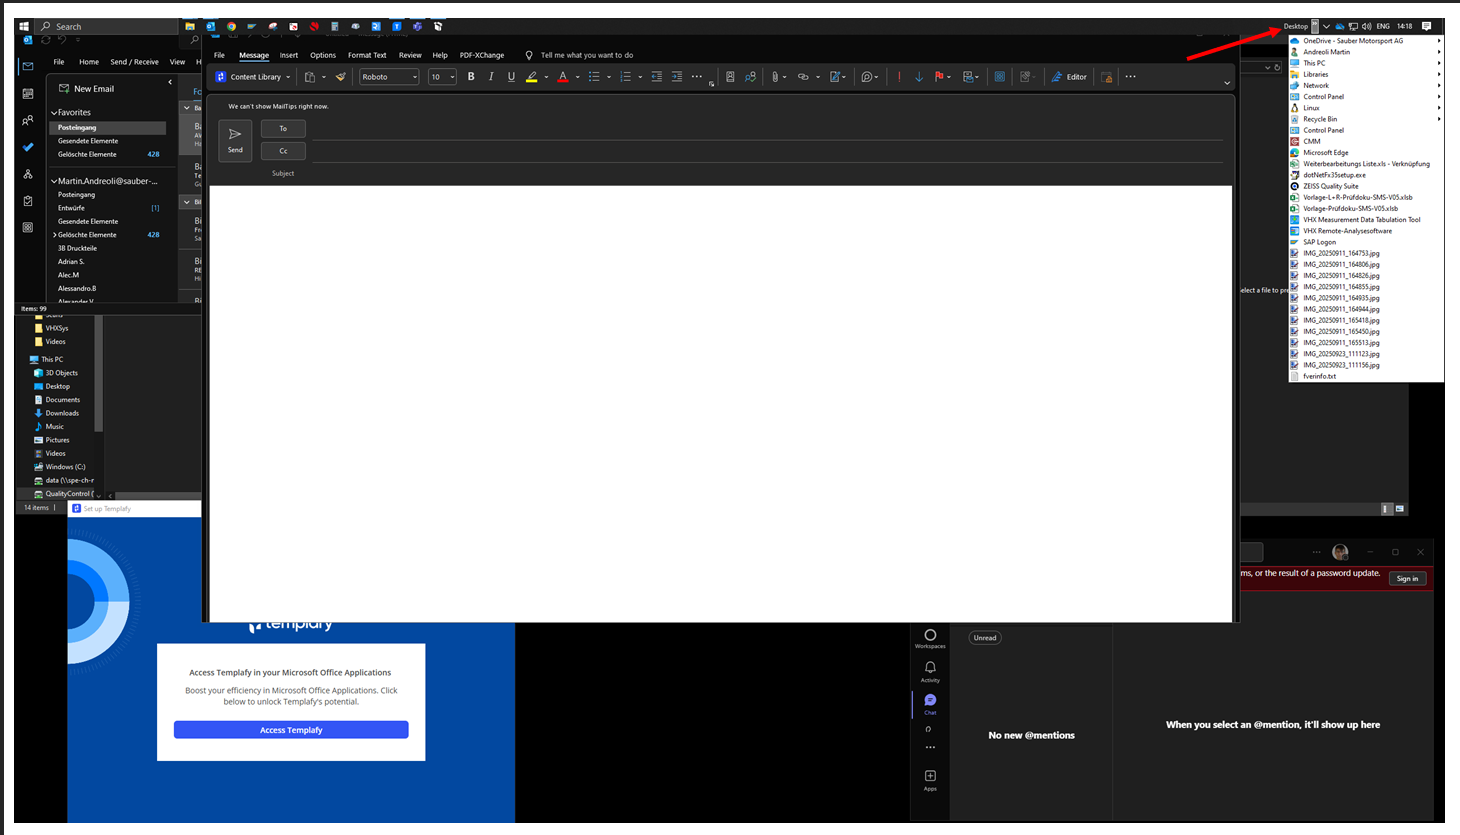The image size is (1460, 835).
Task: Toggle the Unread filter in Teams
Action: [985, 638]
